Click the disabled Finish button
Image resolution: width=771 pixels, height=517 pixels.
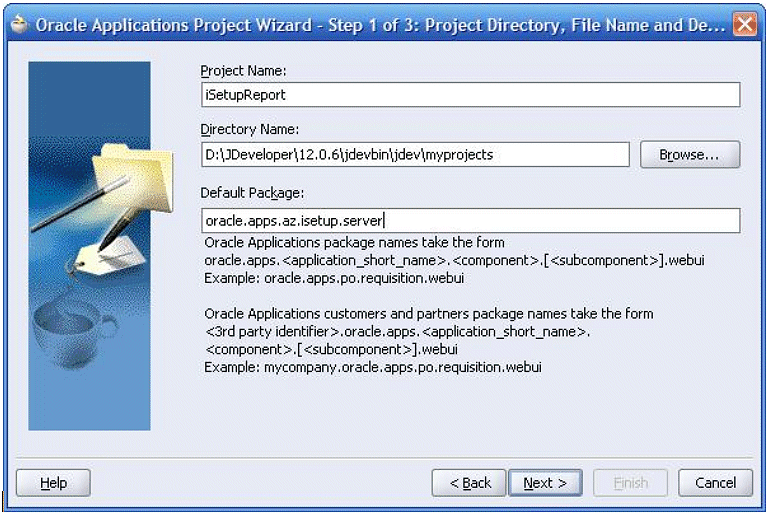pyautogui.click(x=630, y=483)
